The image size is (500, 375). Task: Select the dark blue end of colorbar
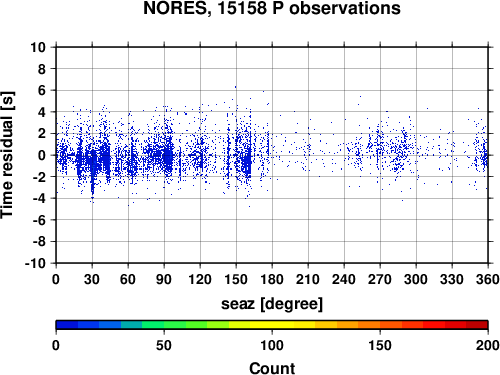[67, 325]
